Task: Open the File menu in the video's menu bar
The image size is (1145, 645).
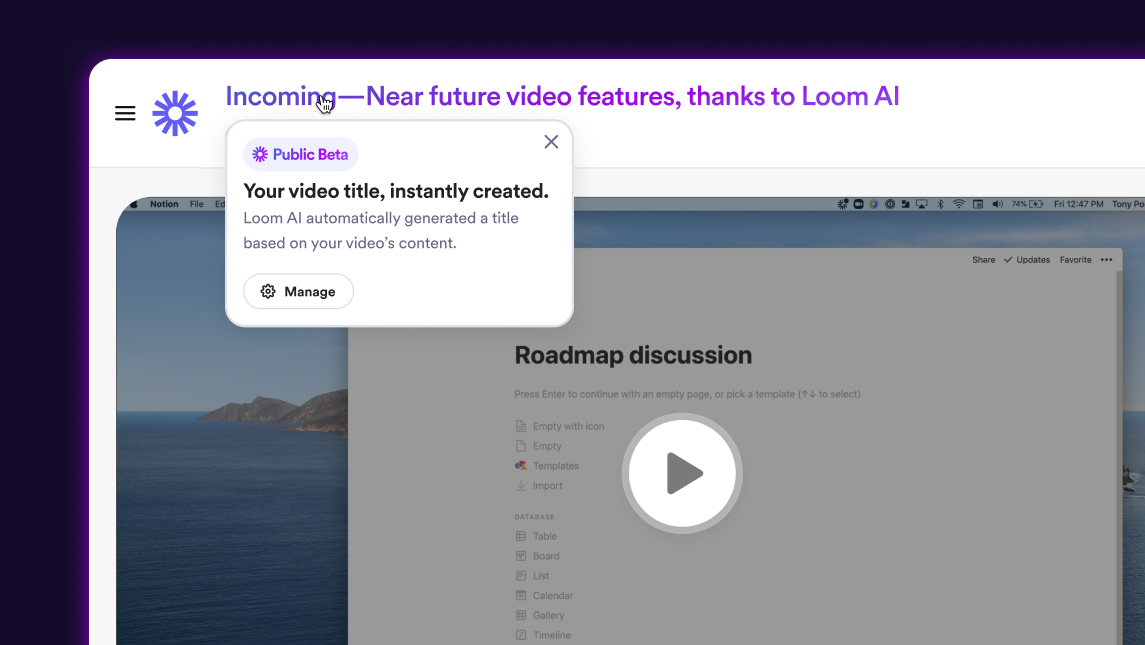Action: (196, 204)
